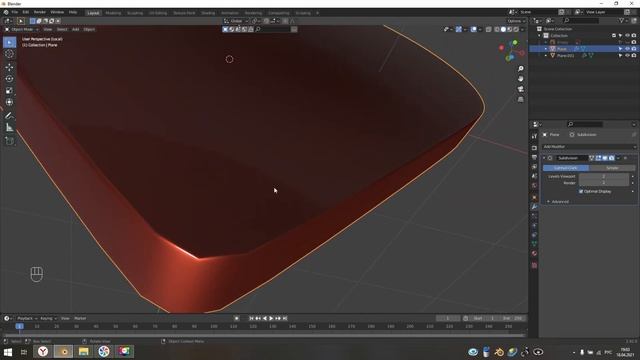Open the Material properties tab
The height and width of the screenshot is (360, 640).
[x=534, y=253]
